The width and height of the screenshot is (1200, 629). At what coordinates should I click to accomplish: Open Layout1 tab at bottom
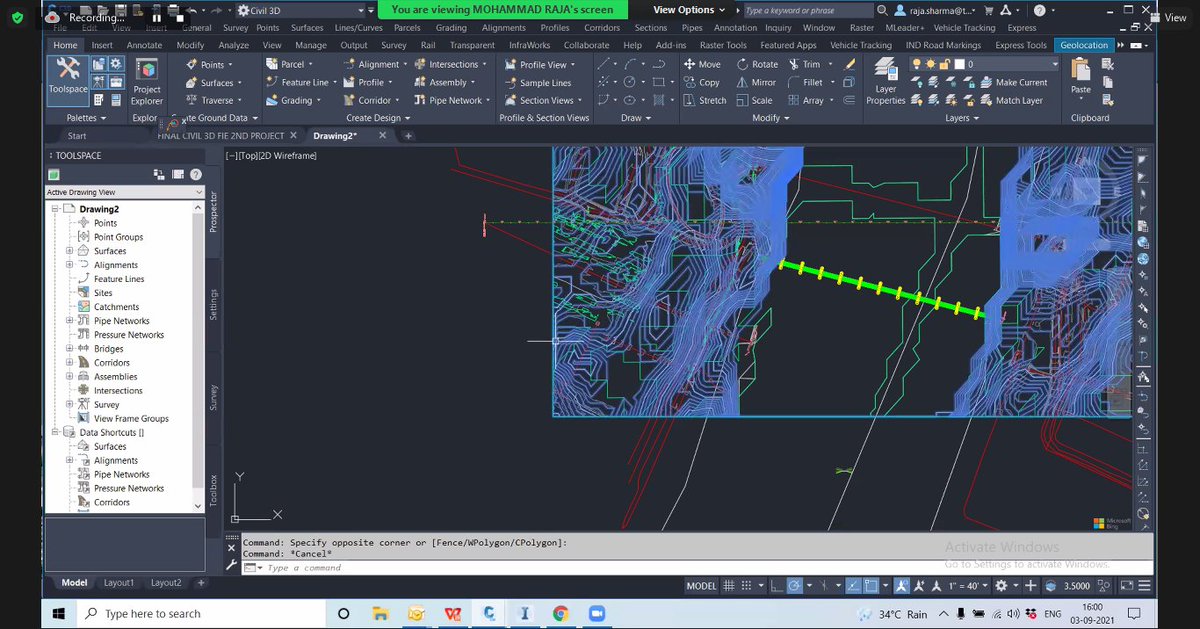pyautogui.click(x=118, y=581)
